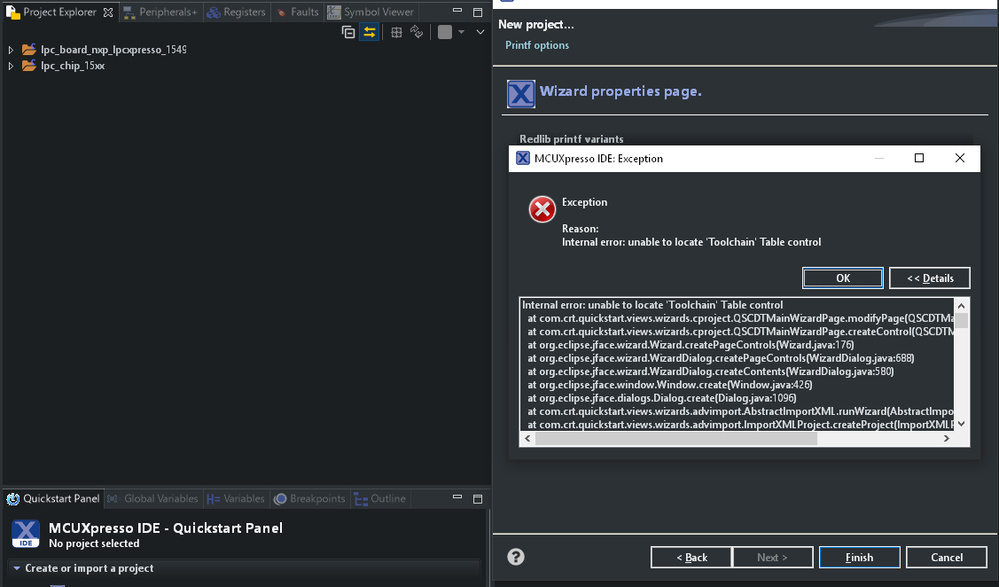Click 'Printf options' wizard subtitle
The image size is (999, 587).
point(537,45)
